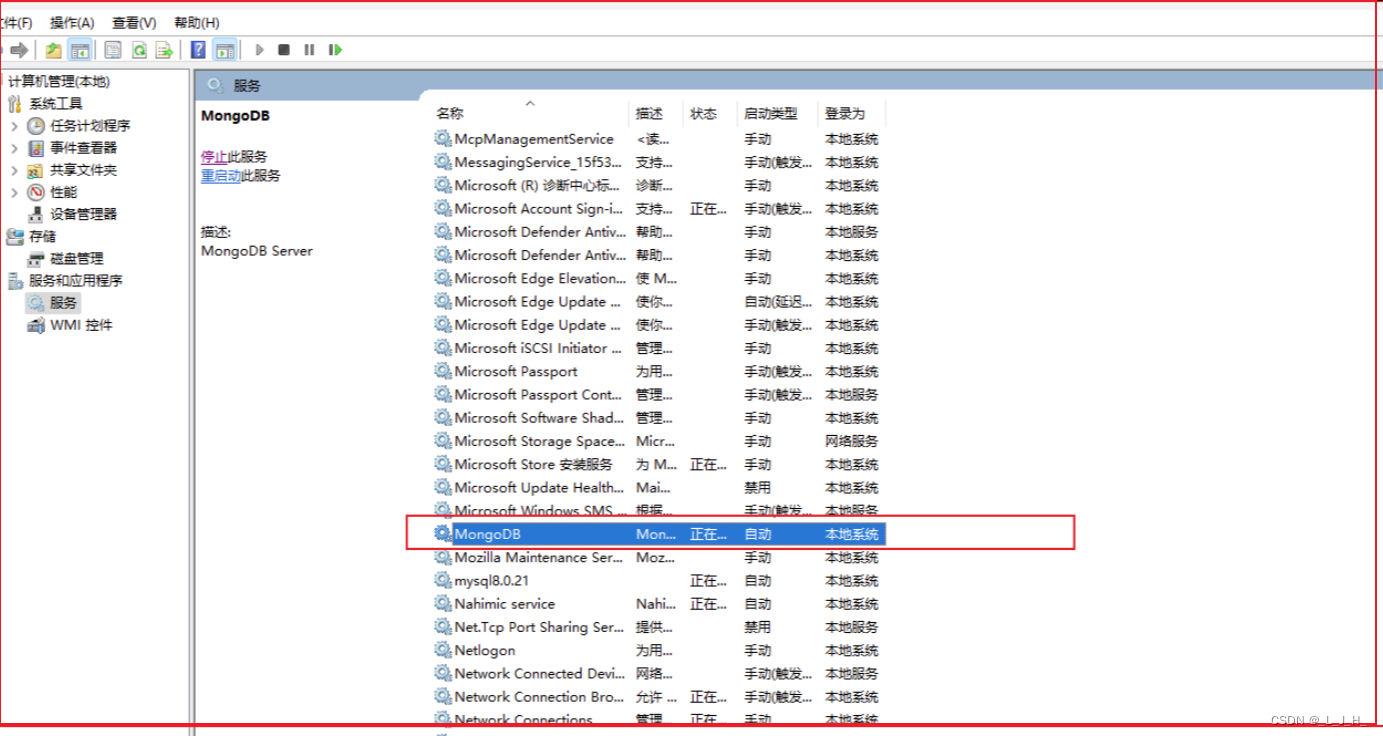The image size is (1383, 736).
Task: Select Microsoft Store 安装服务 row
Action: pyautogui.click(x=659, y=464)
